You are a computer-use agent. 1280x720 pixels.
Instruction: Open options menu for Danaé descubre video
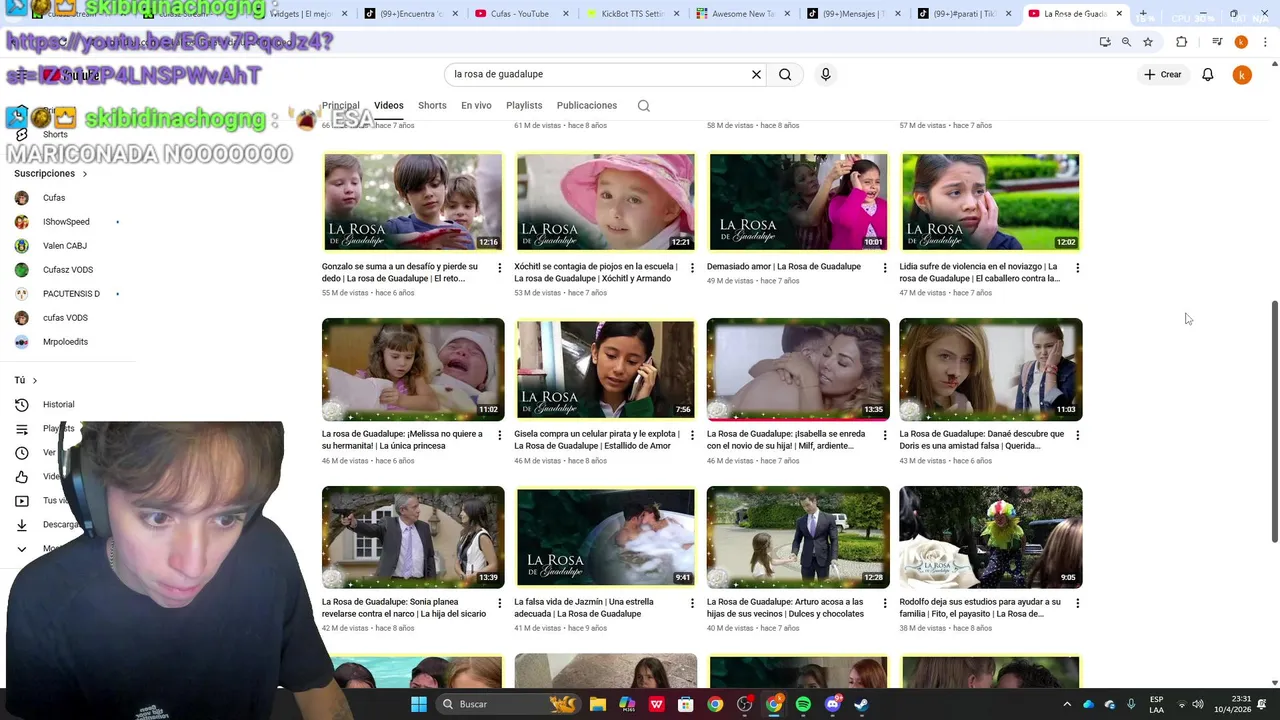click(1077, 435)
